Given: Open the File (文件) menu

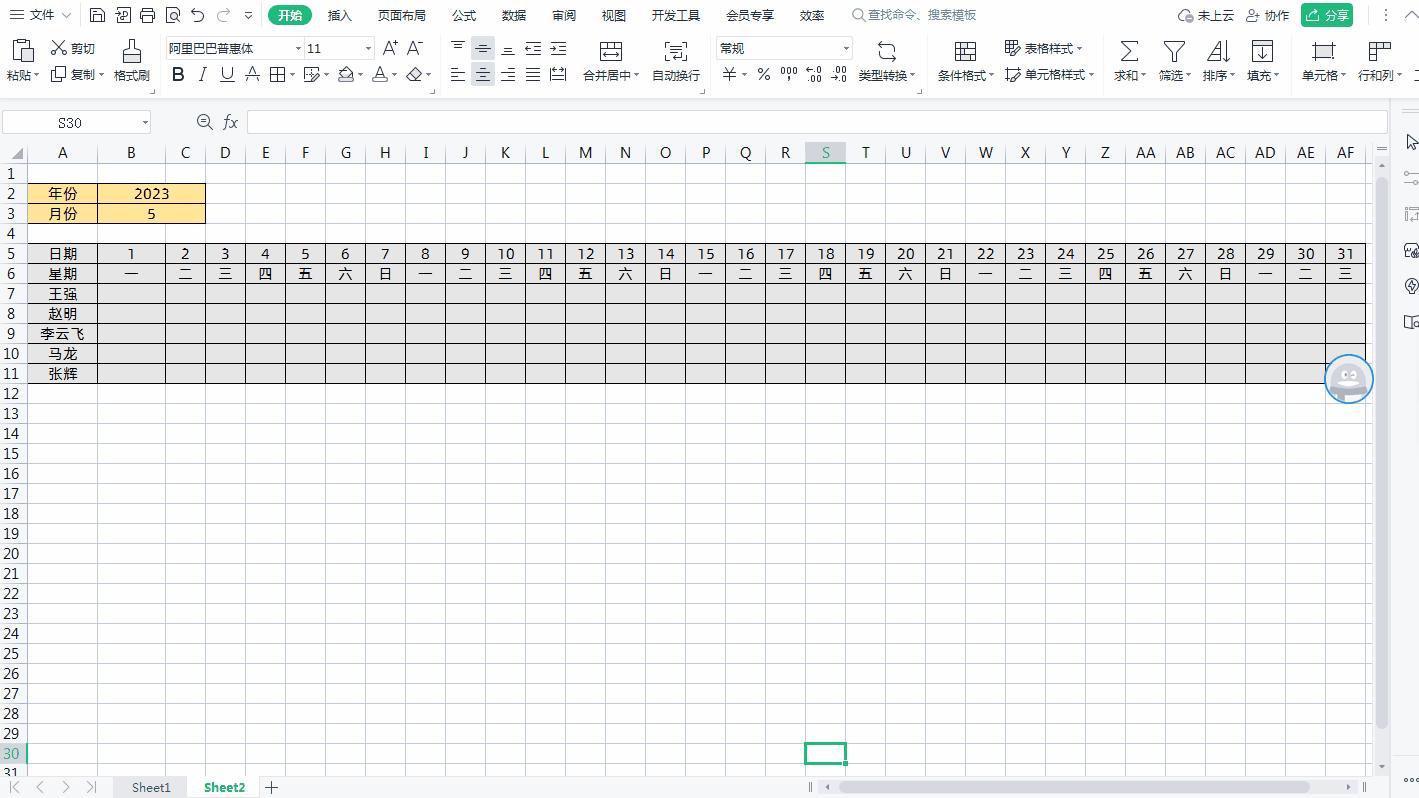Looking at the screenshot, I should (39, 15).
